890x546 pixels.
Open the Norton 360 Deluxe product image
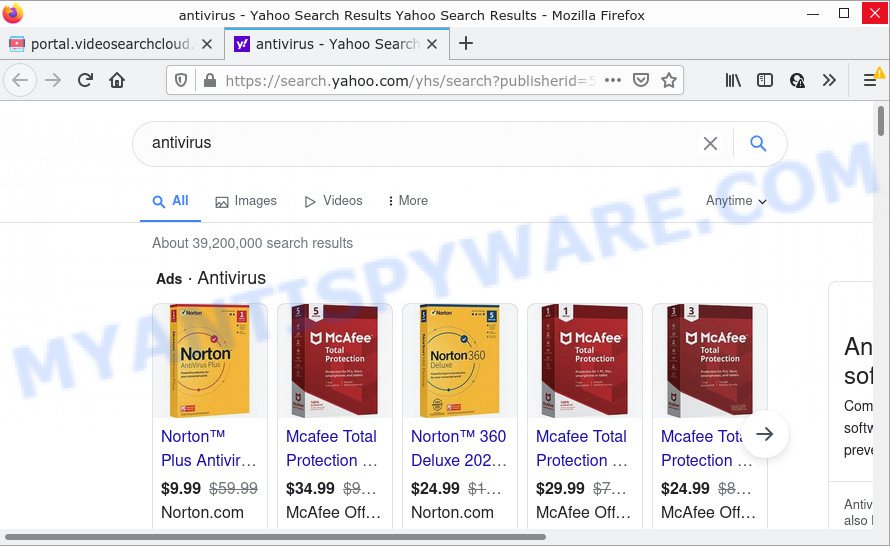[460, 361]
